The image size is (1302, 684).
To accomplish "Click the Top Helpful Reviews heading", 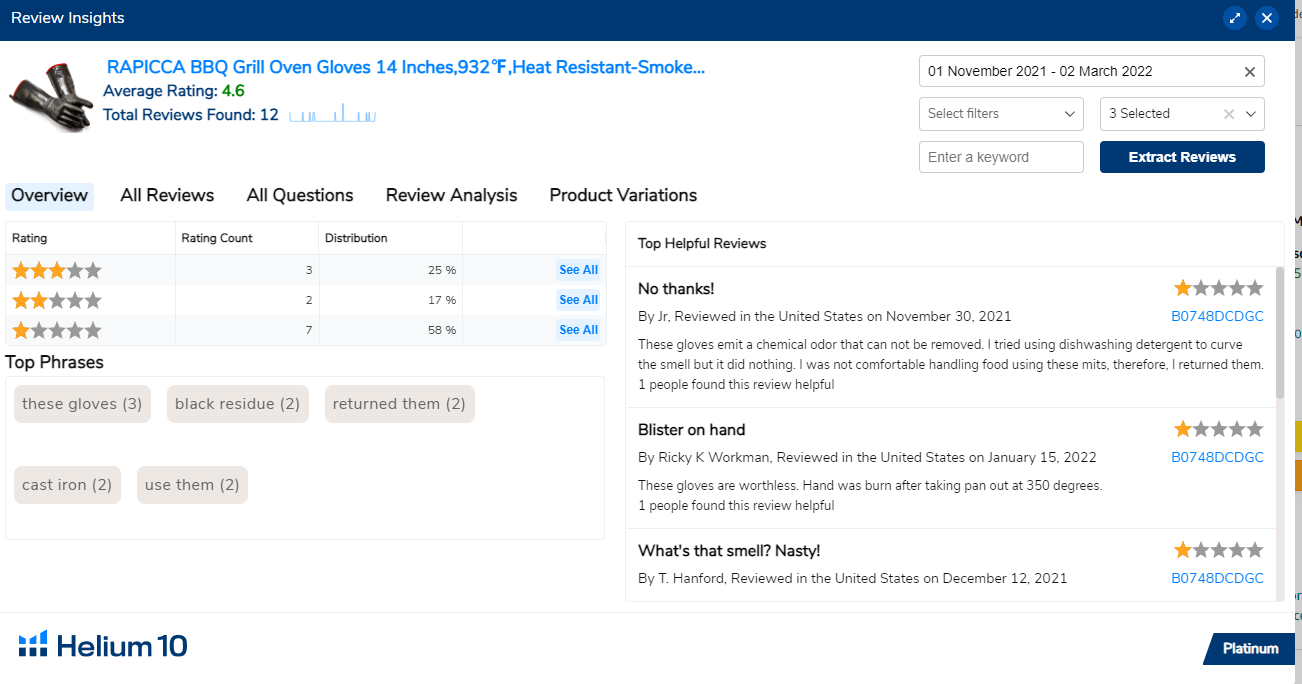I will click(702, 243).
